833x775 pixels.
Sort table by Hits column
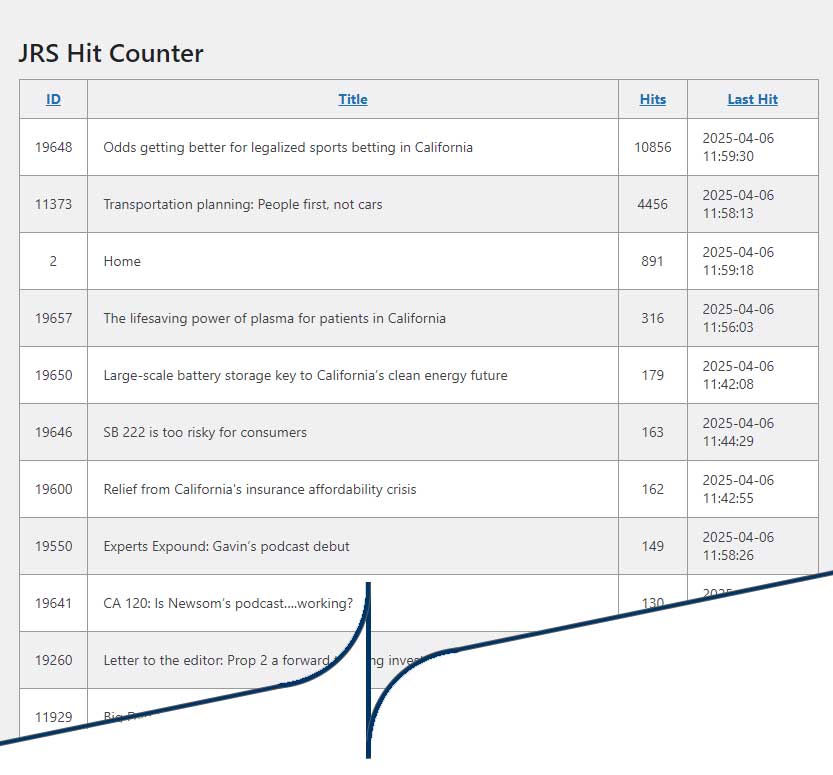click(x=652, y=99)
